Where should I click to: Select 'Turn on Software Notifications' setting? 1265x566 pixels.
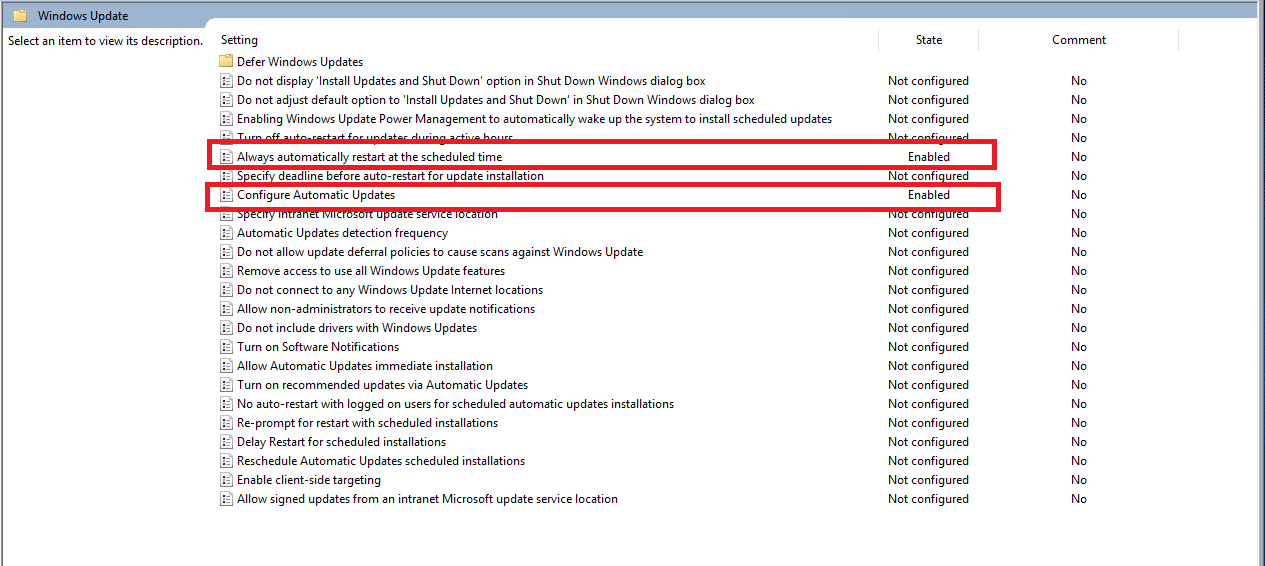point(318,347)
